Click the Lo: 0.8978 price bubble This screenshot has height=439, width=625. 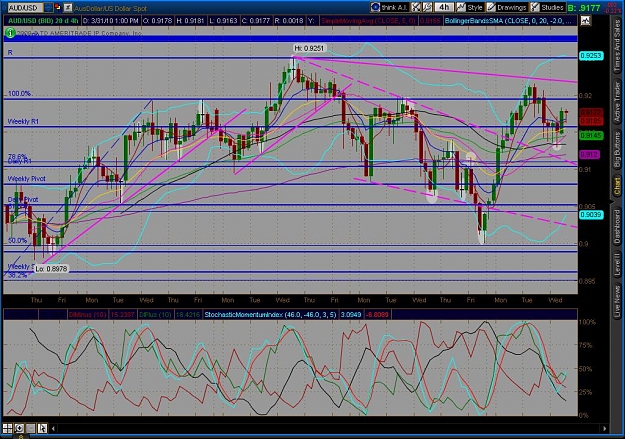pyautogui.click(x=51, y=269)
